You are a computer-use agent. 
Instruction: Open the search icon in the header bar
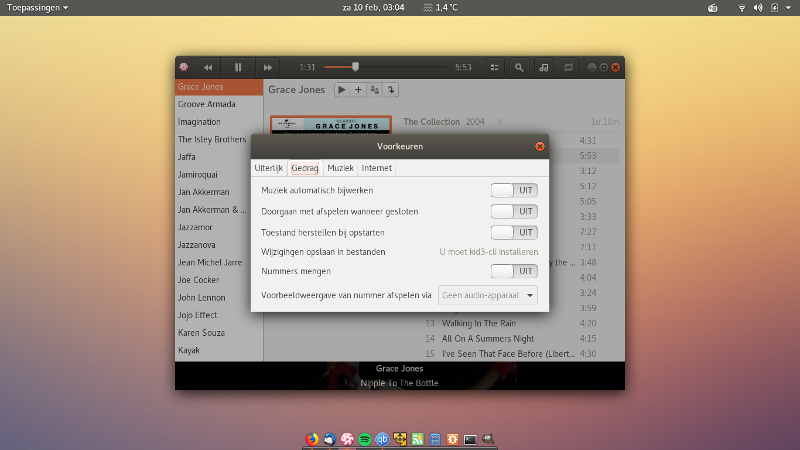519,67
